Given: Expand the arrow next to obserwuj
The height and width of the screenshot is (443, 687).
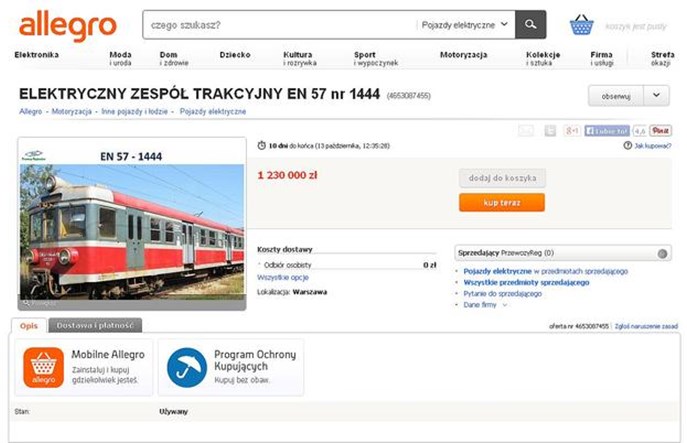Looking at the screenshot, I should (657, 95).
